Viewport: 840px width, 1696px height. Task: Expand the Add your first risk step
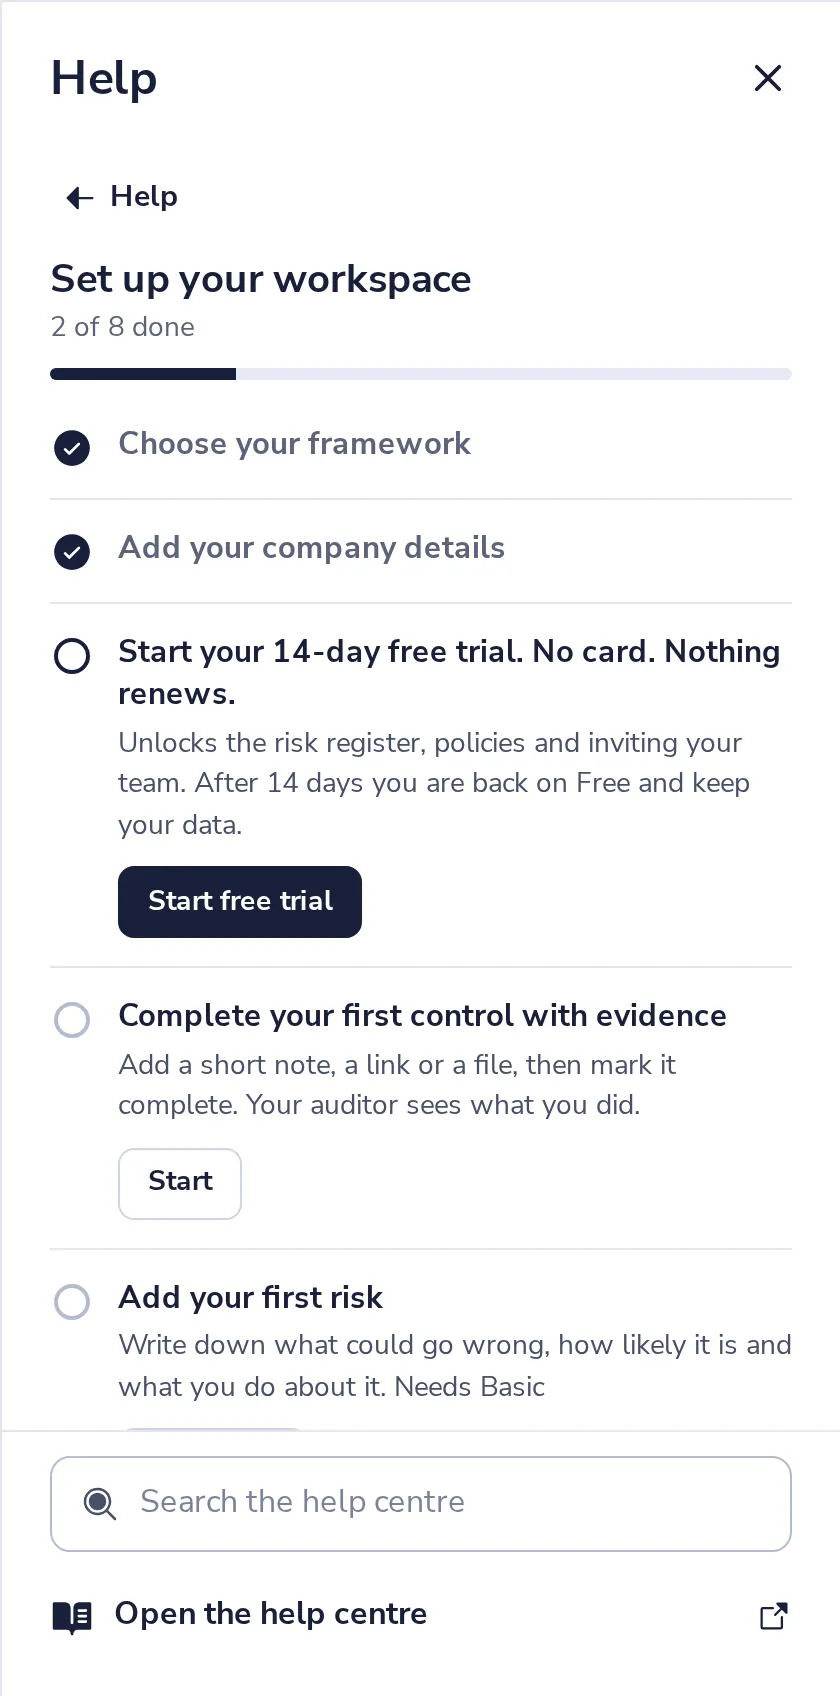tap(250, 1297)
